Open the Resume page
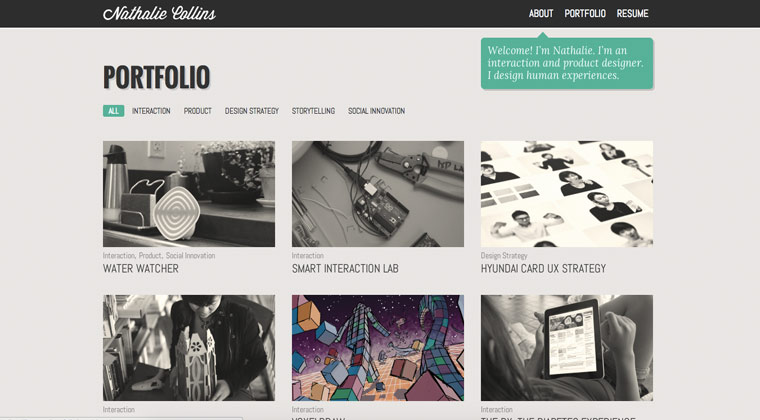Image resolution: width=760 pixels, height=420 pixels. pyautogui.click(x=633, y=14)
